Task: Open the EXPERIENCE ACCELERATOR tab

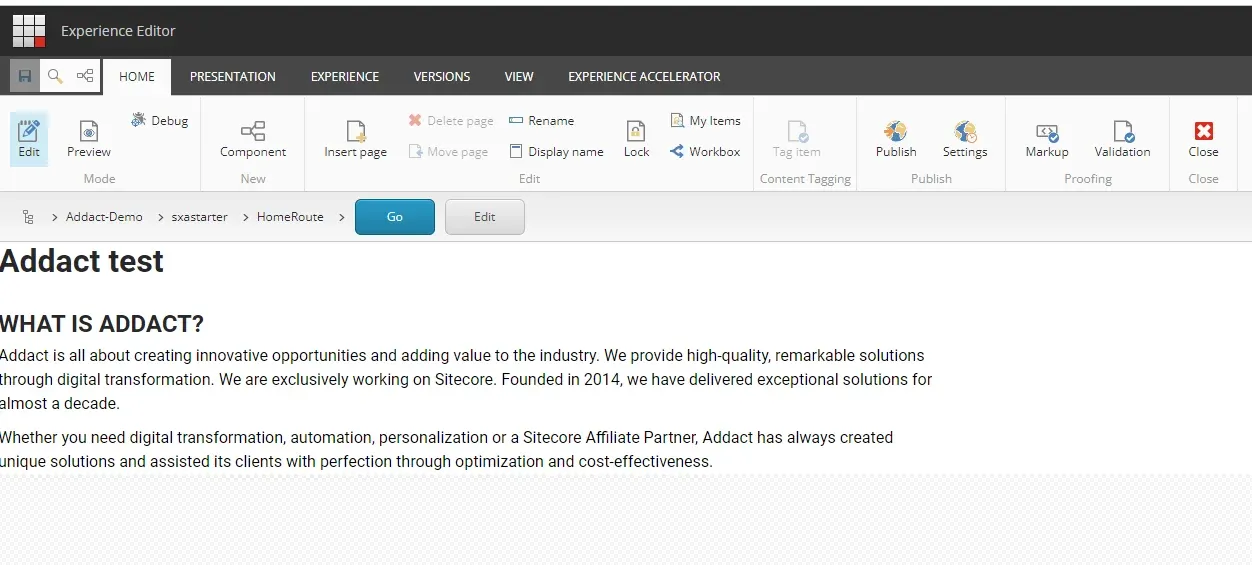Action: pos(644,76)
